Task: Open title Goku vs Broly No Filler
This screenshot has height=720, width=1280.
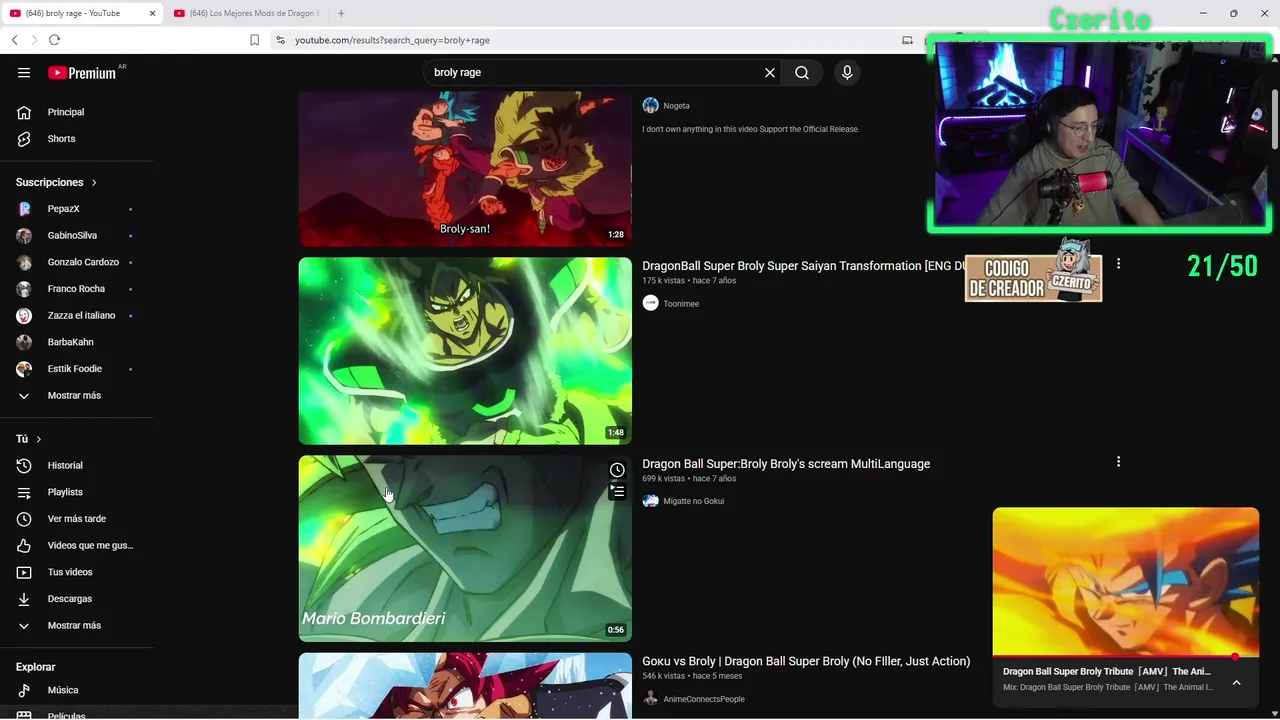Action: (x=806, y=661)
